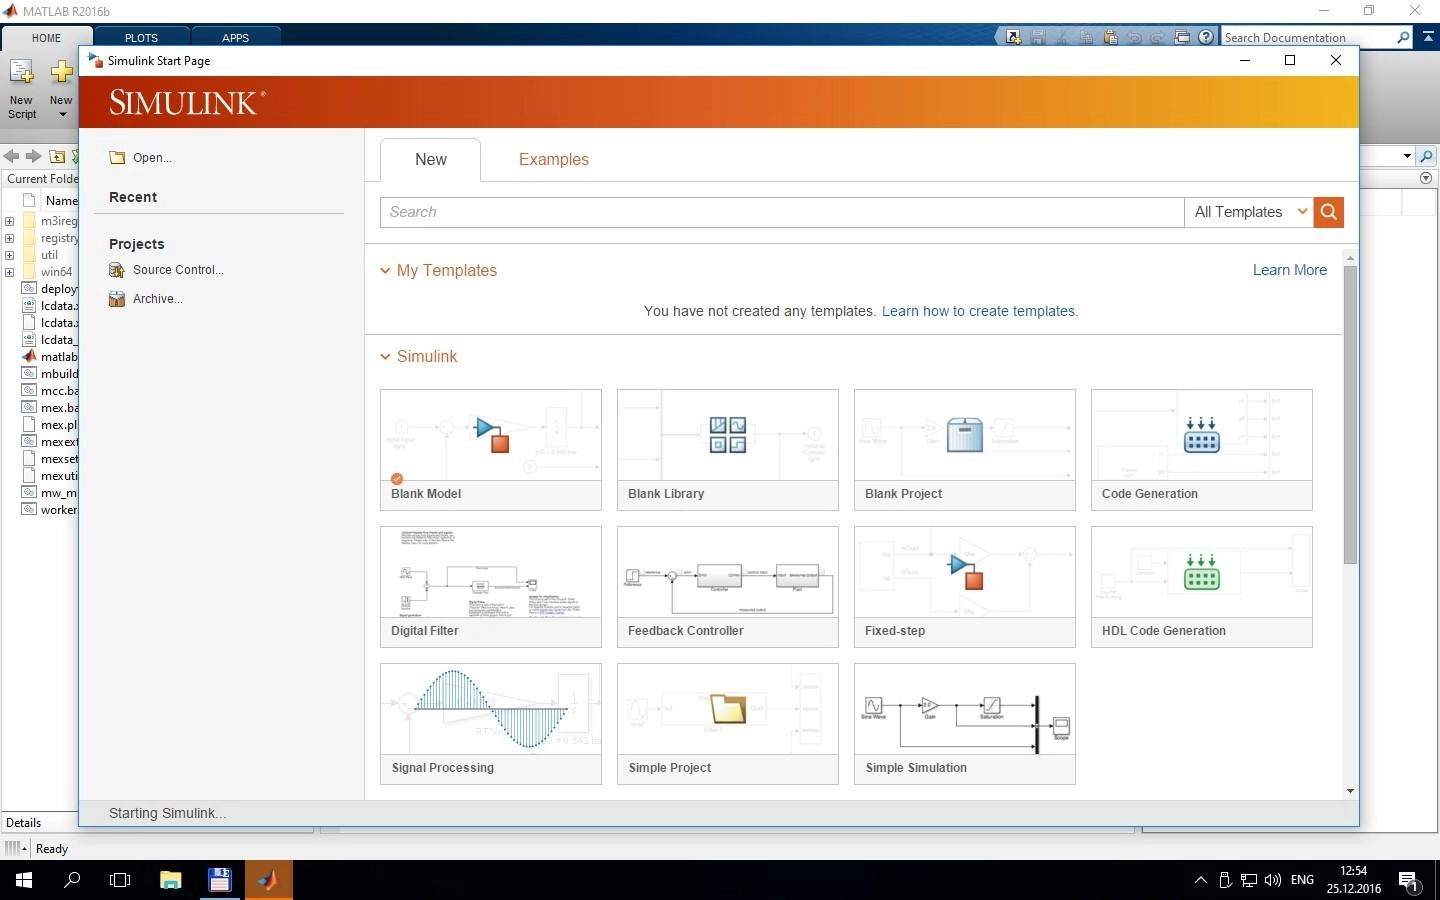Collapse the My Templates section
Viewport: 1440px width, 900px height.
pyautogui.click(x=385, y=271)
